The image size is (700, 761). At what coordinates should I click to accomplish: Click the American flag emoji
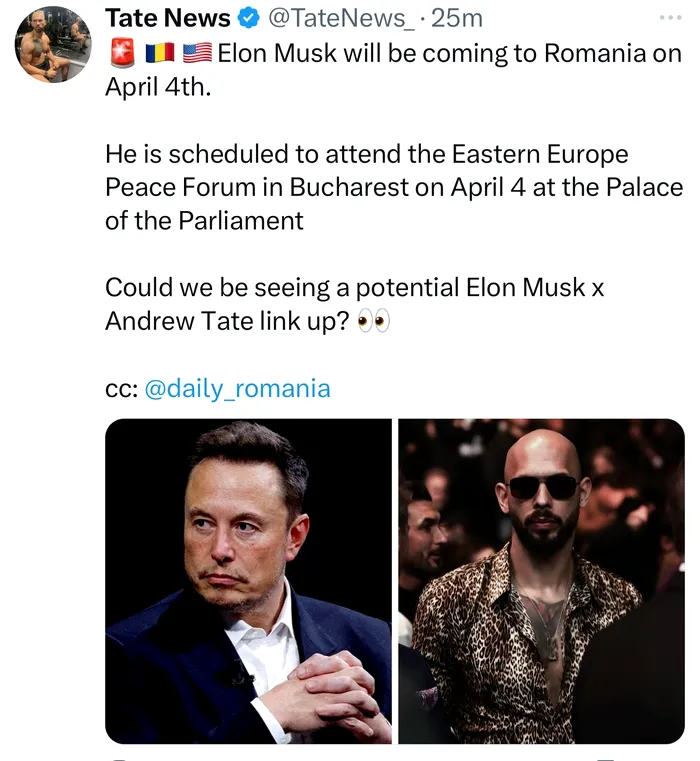point(197,53)
